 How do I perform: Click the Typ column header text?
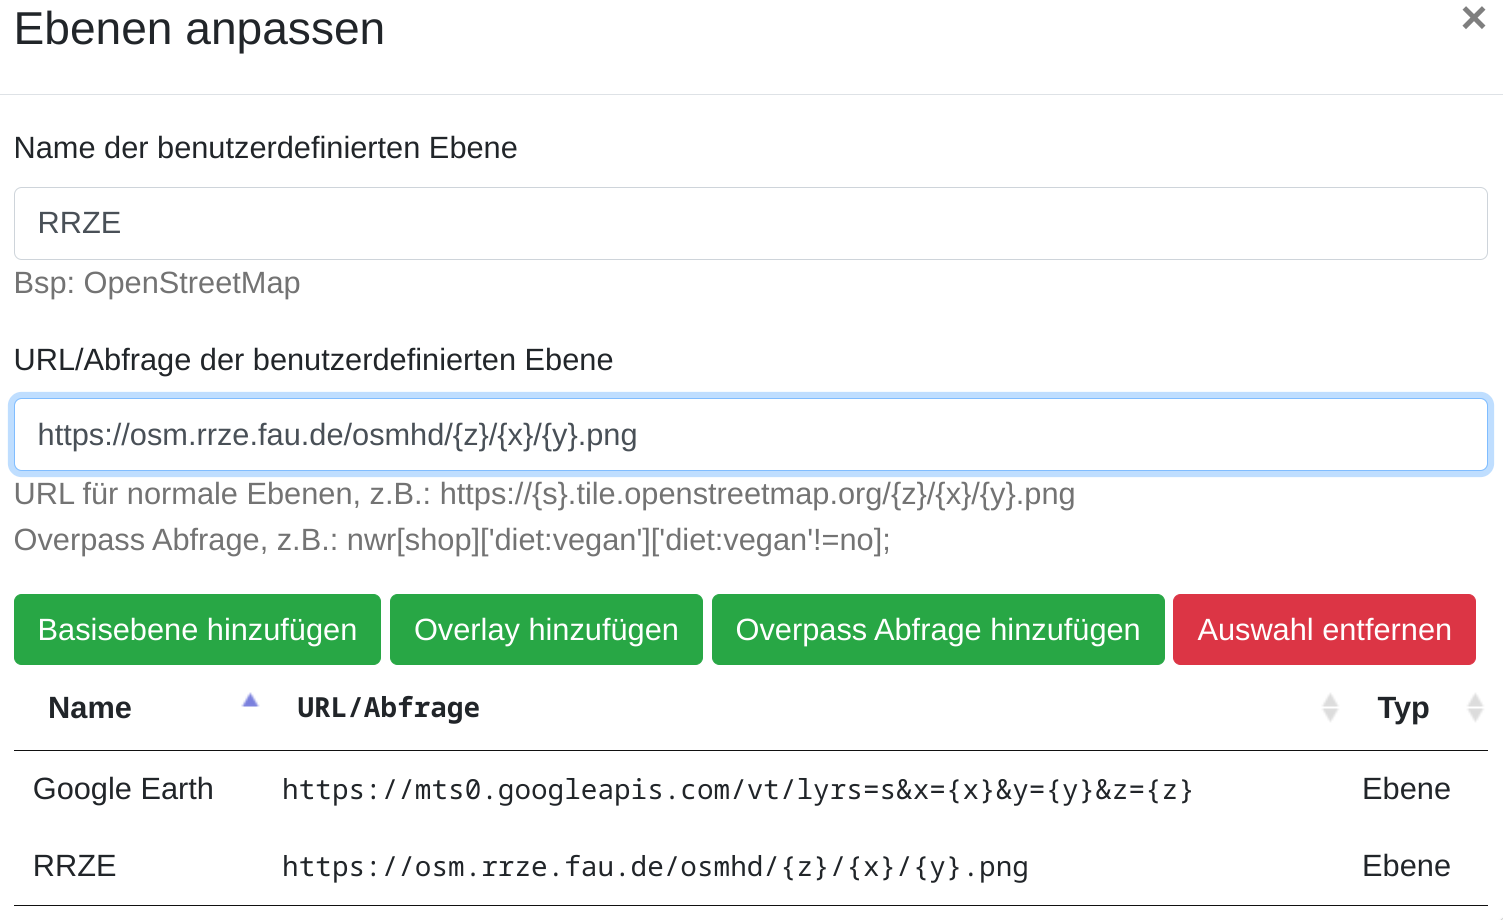[x=1403, y=708]
